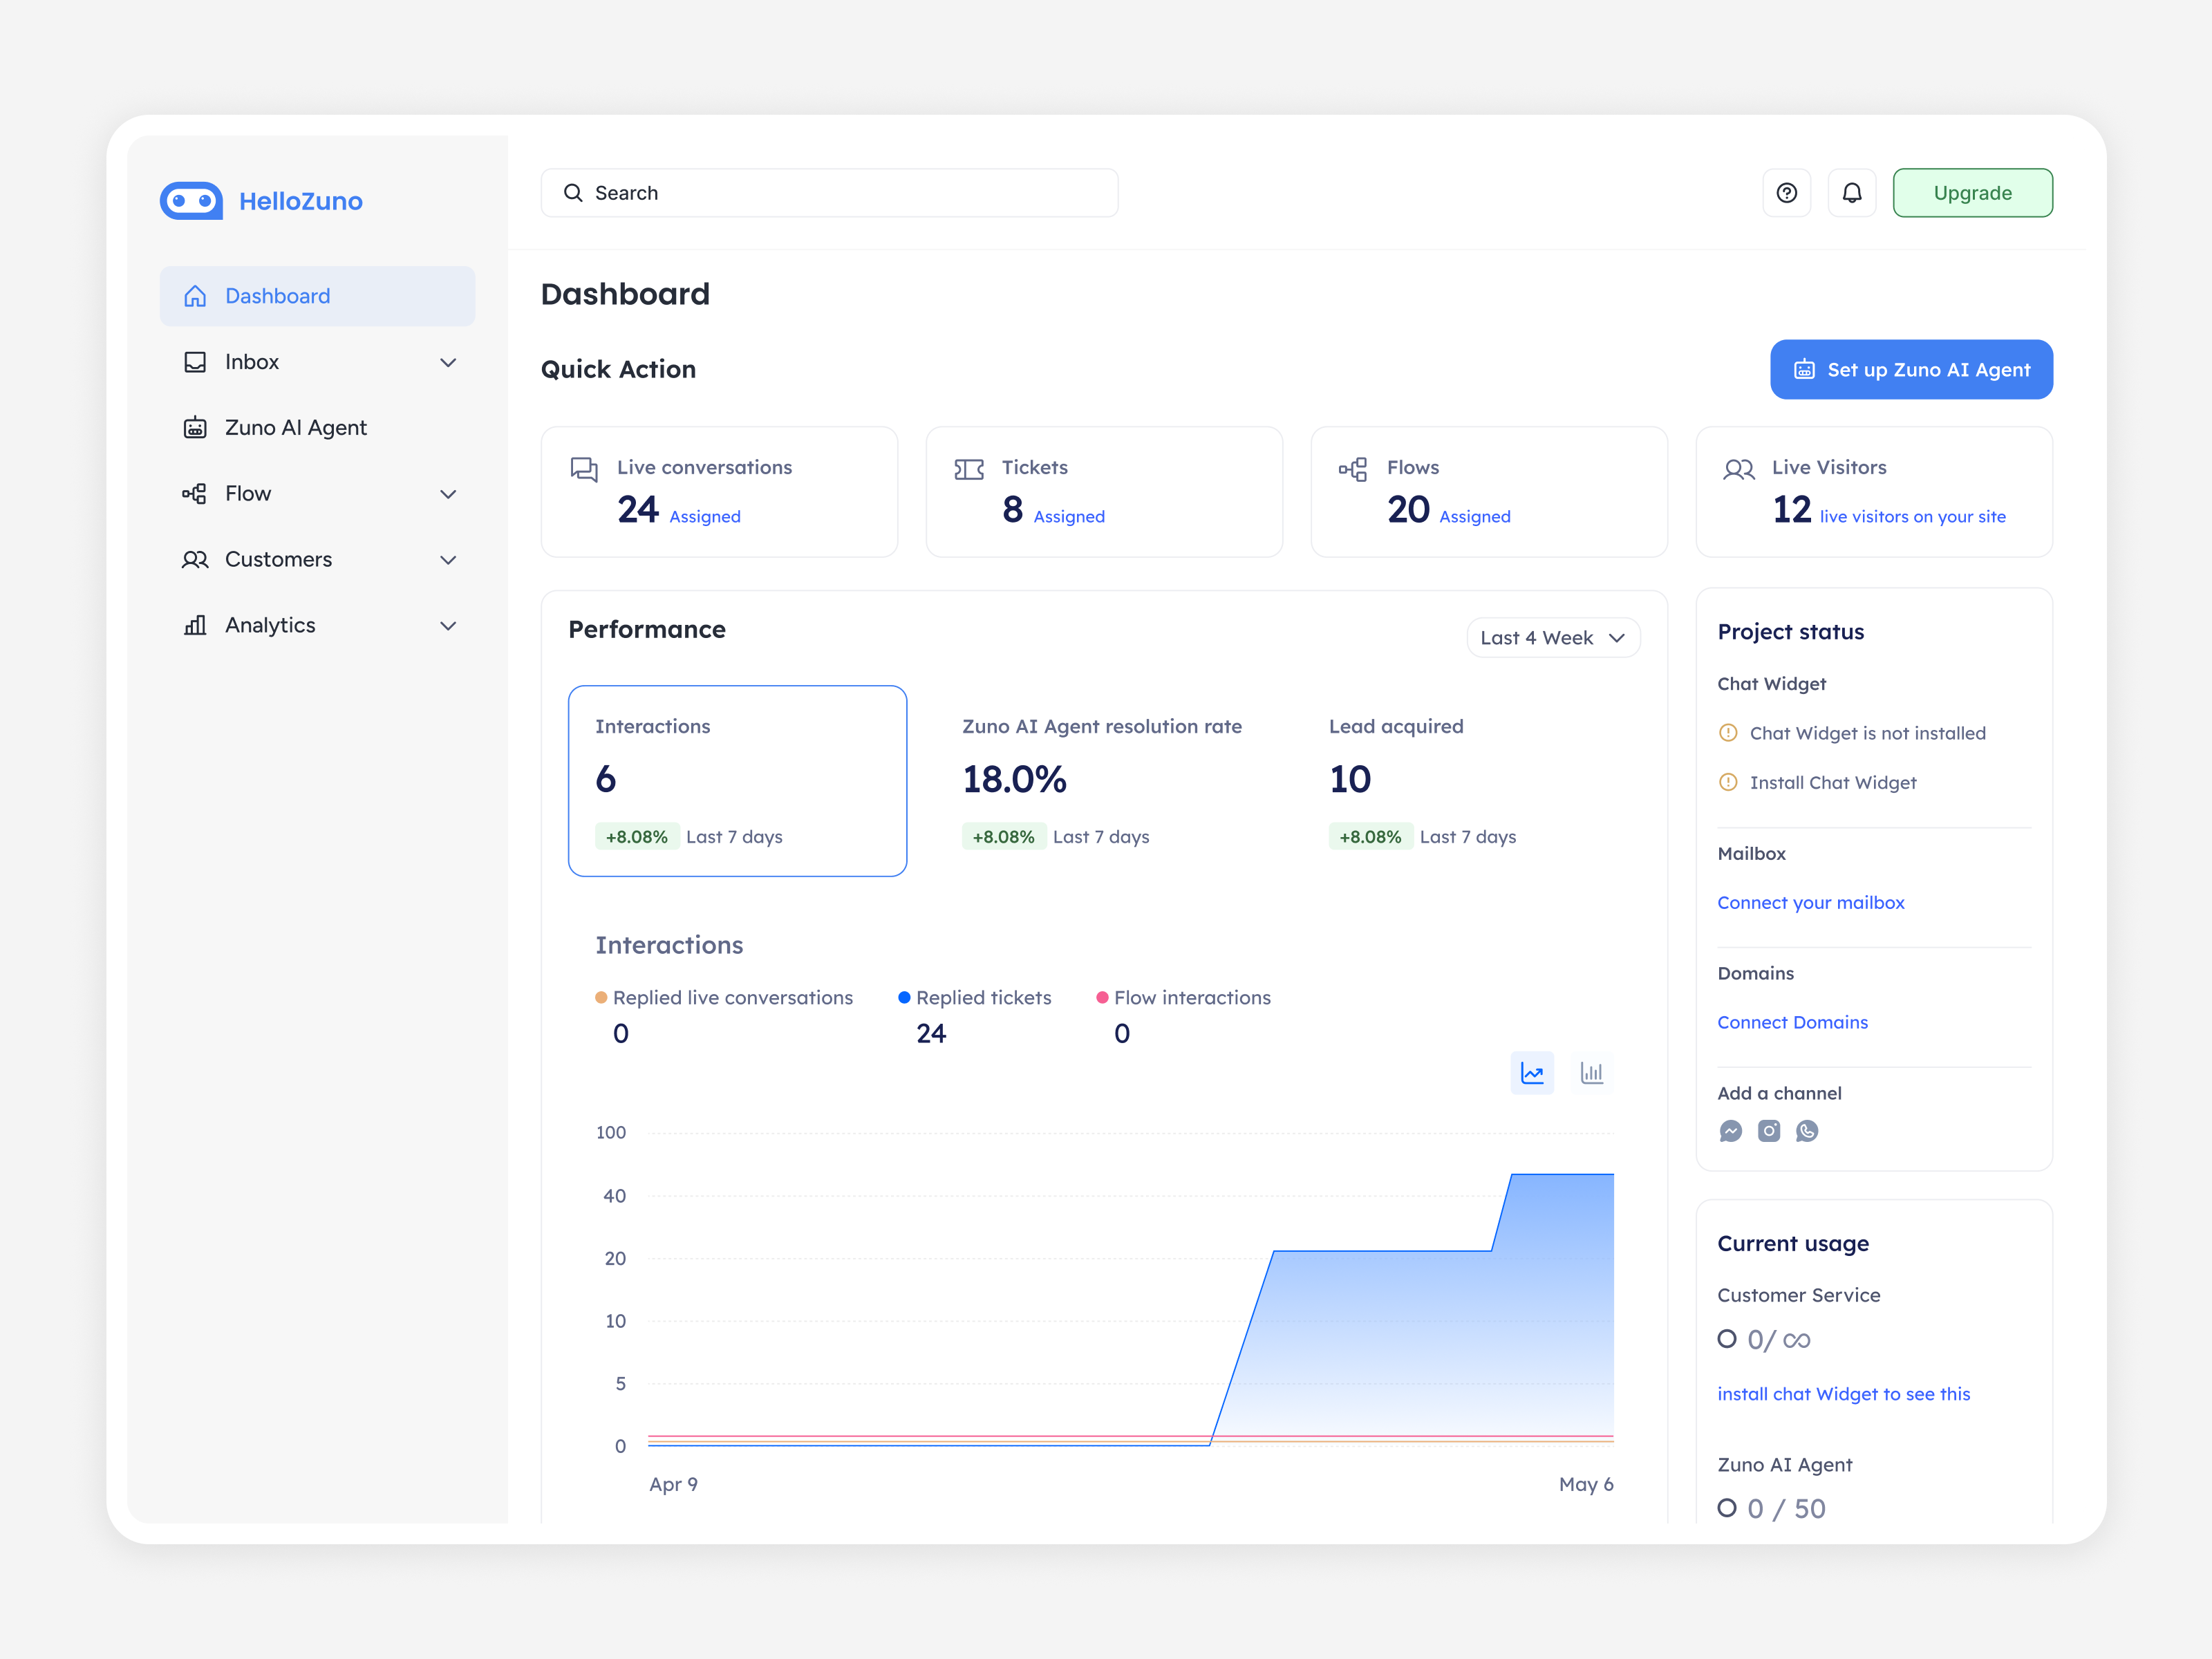Click the Upgrade button
Viewport: 2212px width, 1659px height.
[1972, 193]
